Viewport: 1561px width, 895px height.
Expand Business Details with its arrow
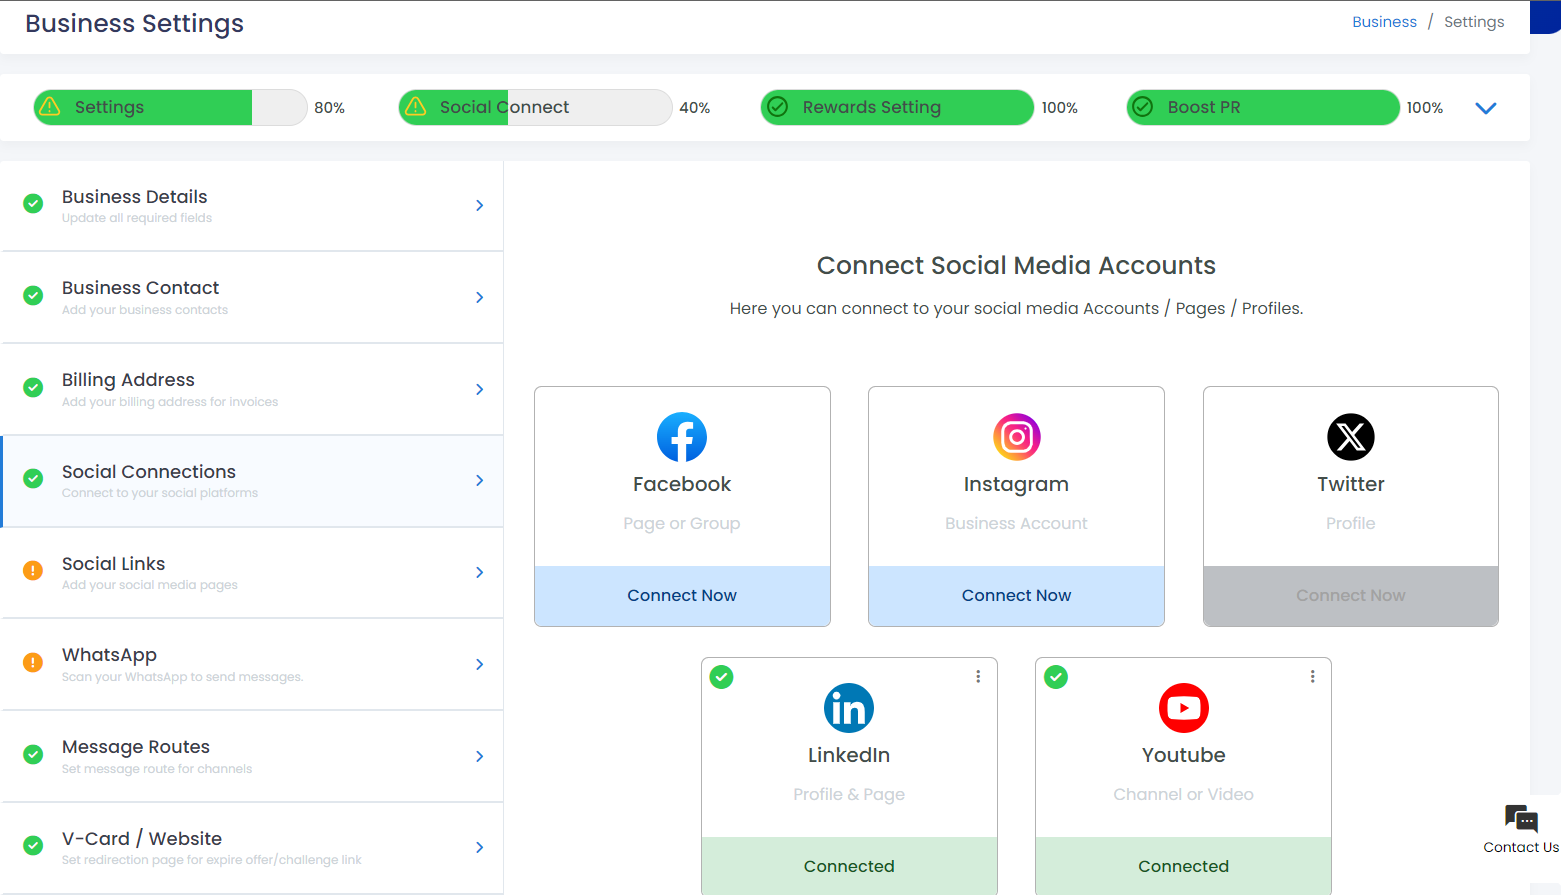pos(480,205)
